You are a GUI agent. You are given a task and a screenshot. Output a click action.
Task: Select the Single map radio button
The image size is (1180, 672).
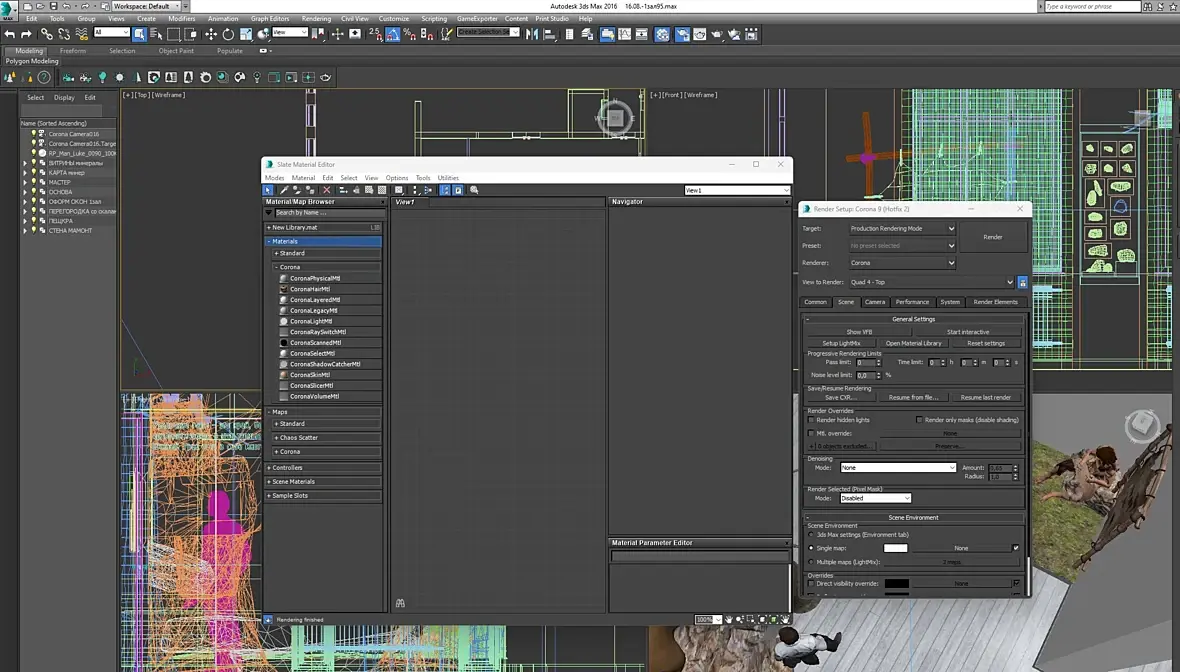[811, 548]
